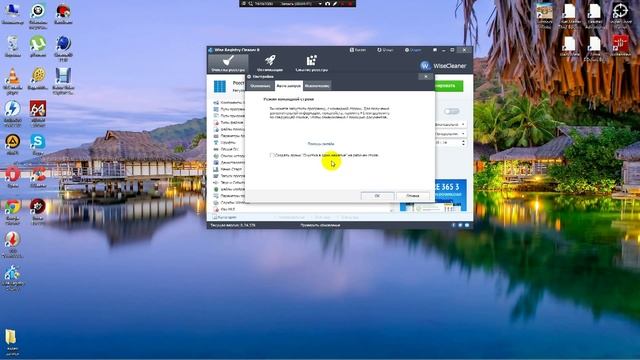Select the Шрифты row in the category list
The image size is (640, 360).
click(229, 142)
